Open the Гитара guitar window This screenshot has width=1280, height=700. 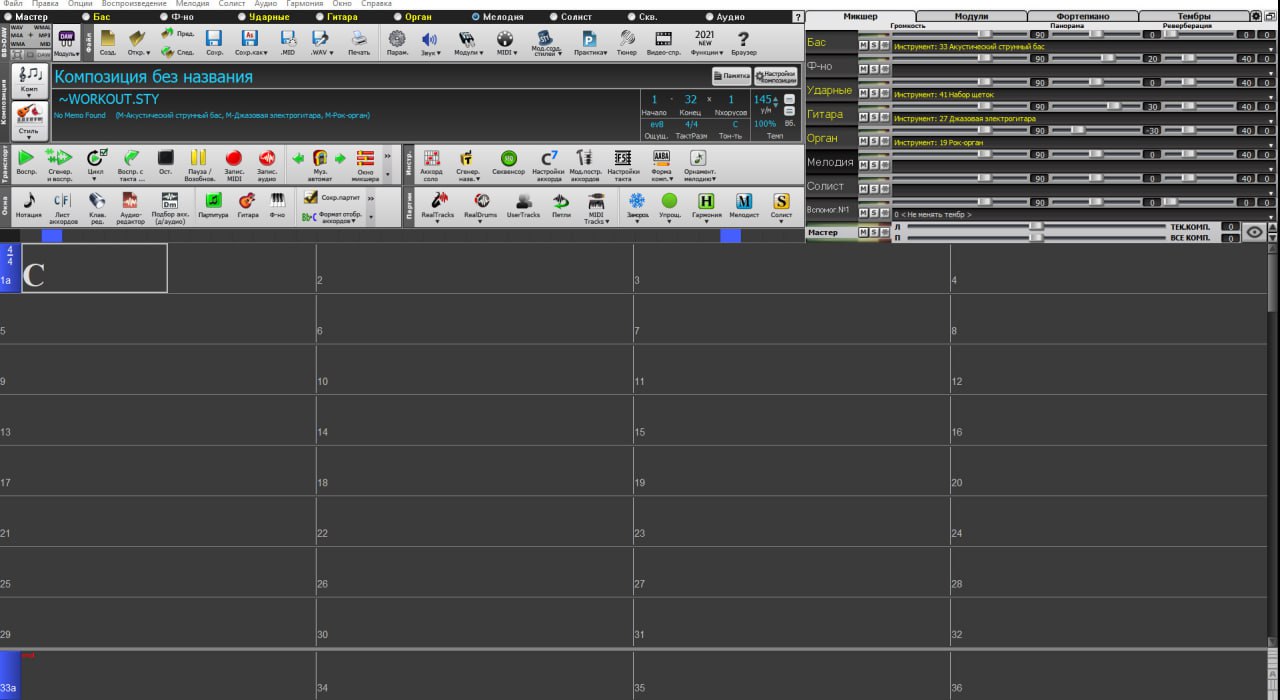click(247, 205)
